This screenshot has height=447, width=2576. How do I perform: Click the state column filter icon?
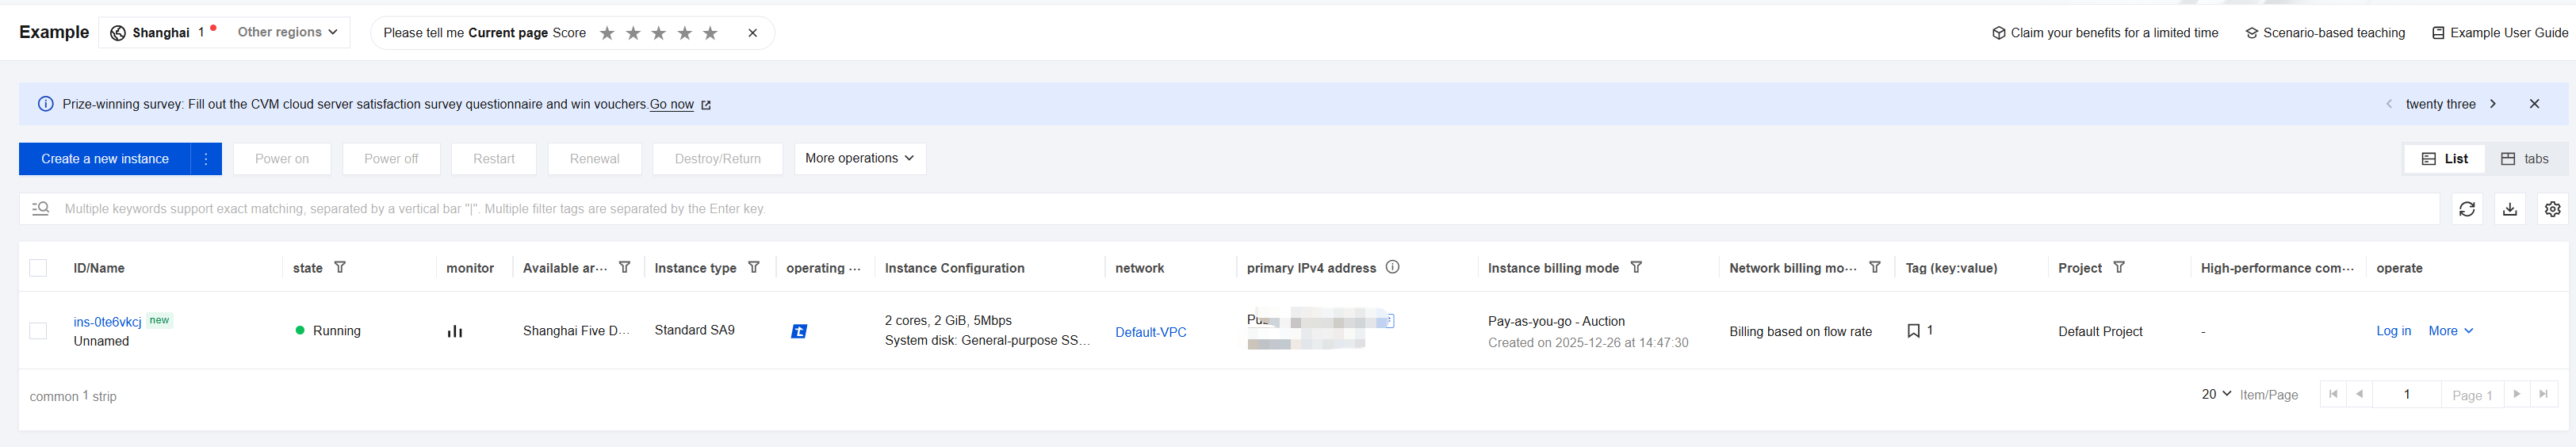pos(340,268)
